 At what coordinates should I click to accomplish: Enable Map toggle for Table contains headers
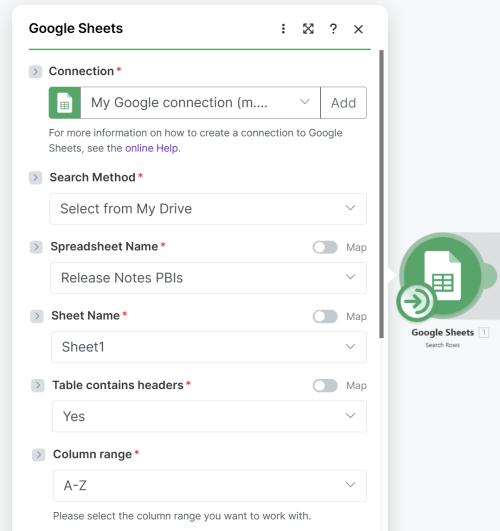(325, 385)
